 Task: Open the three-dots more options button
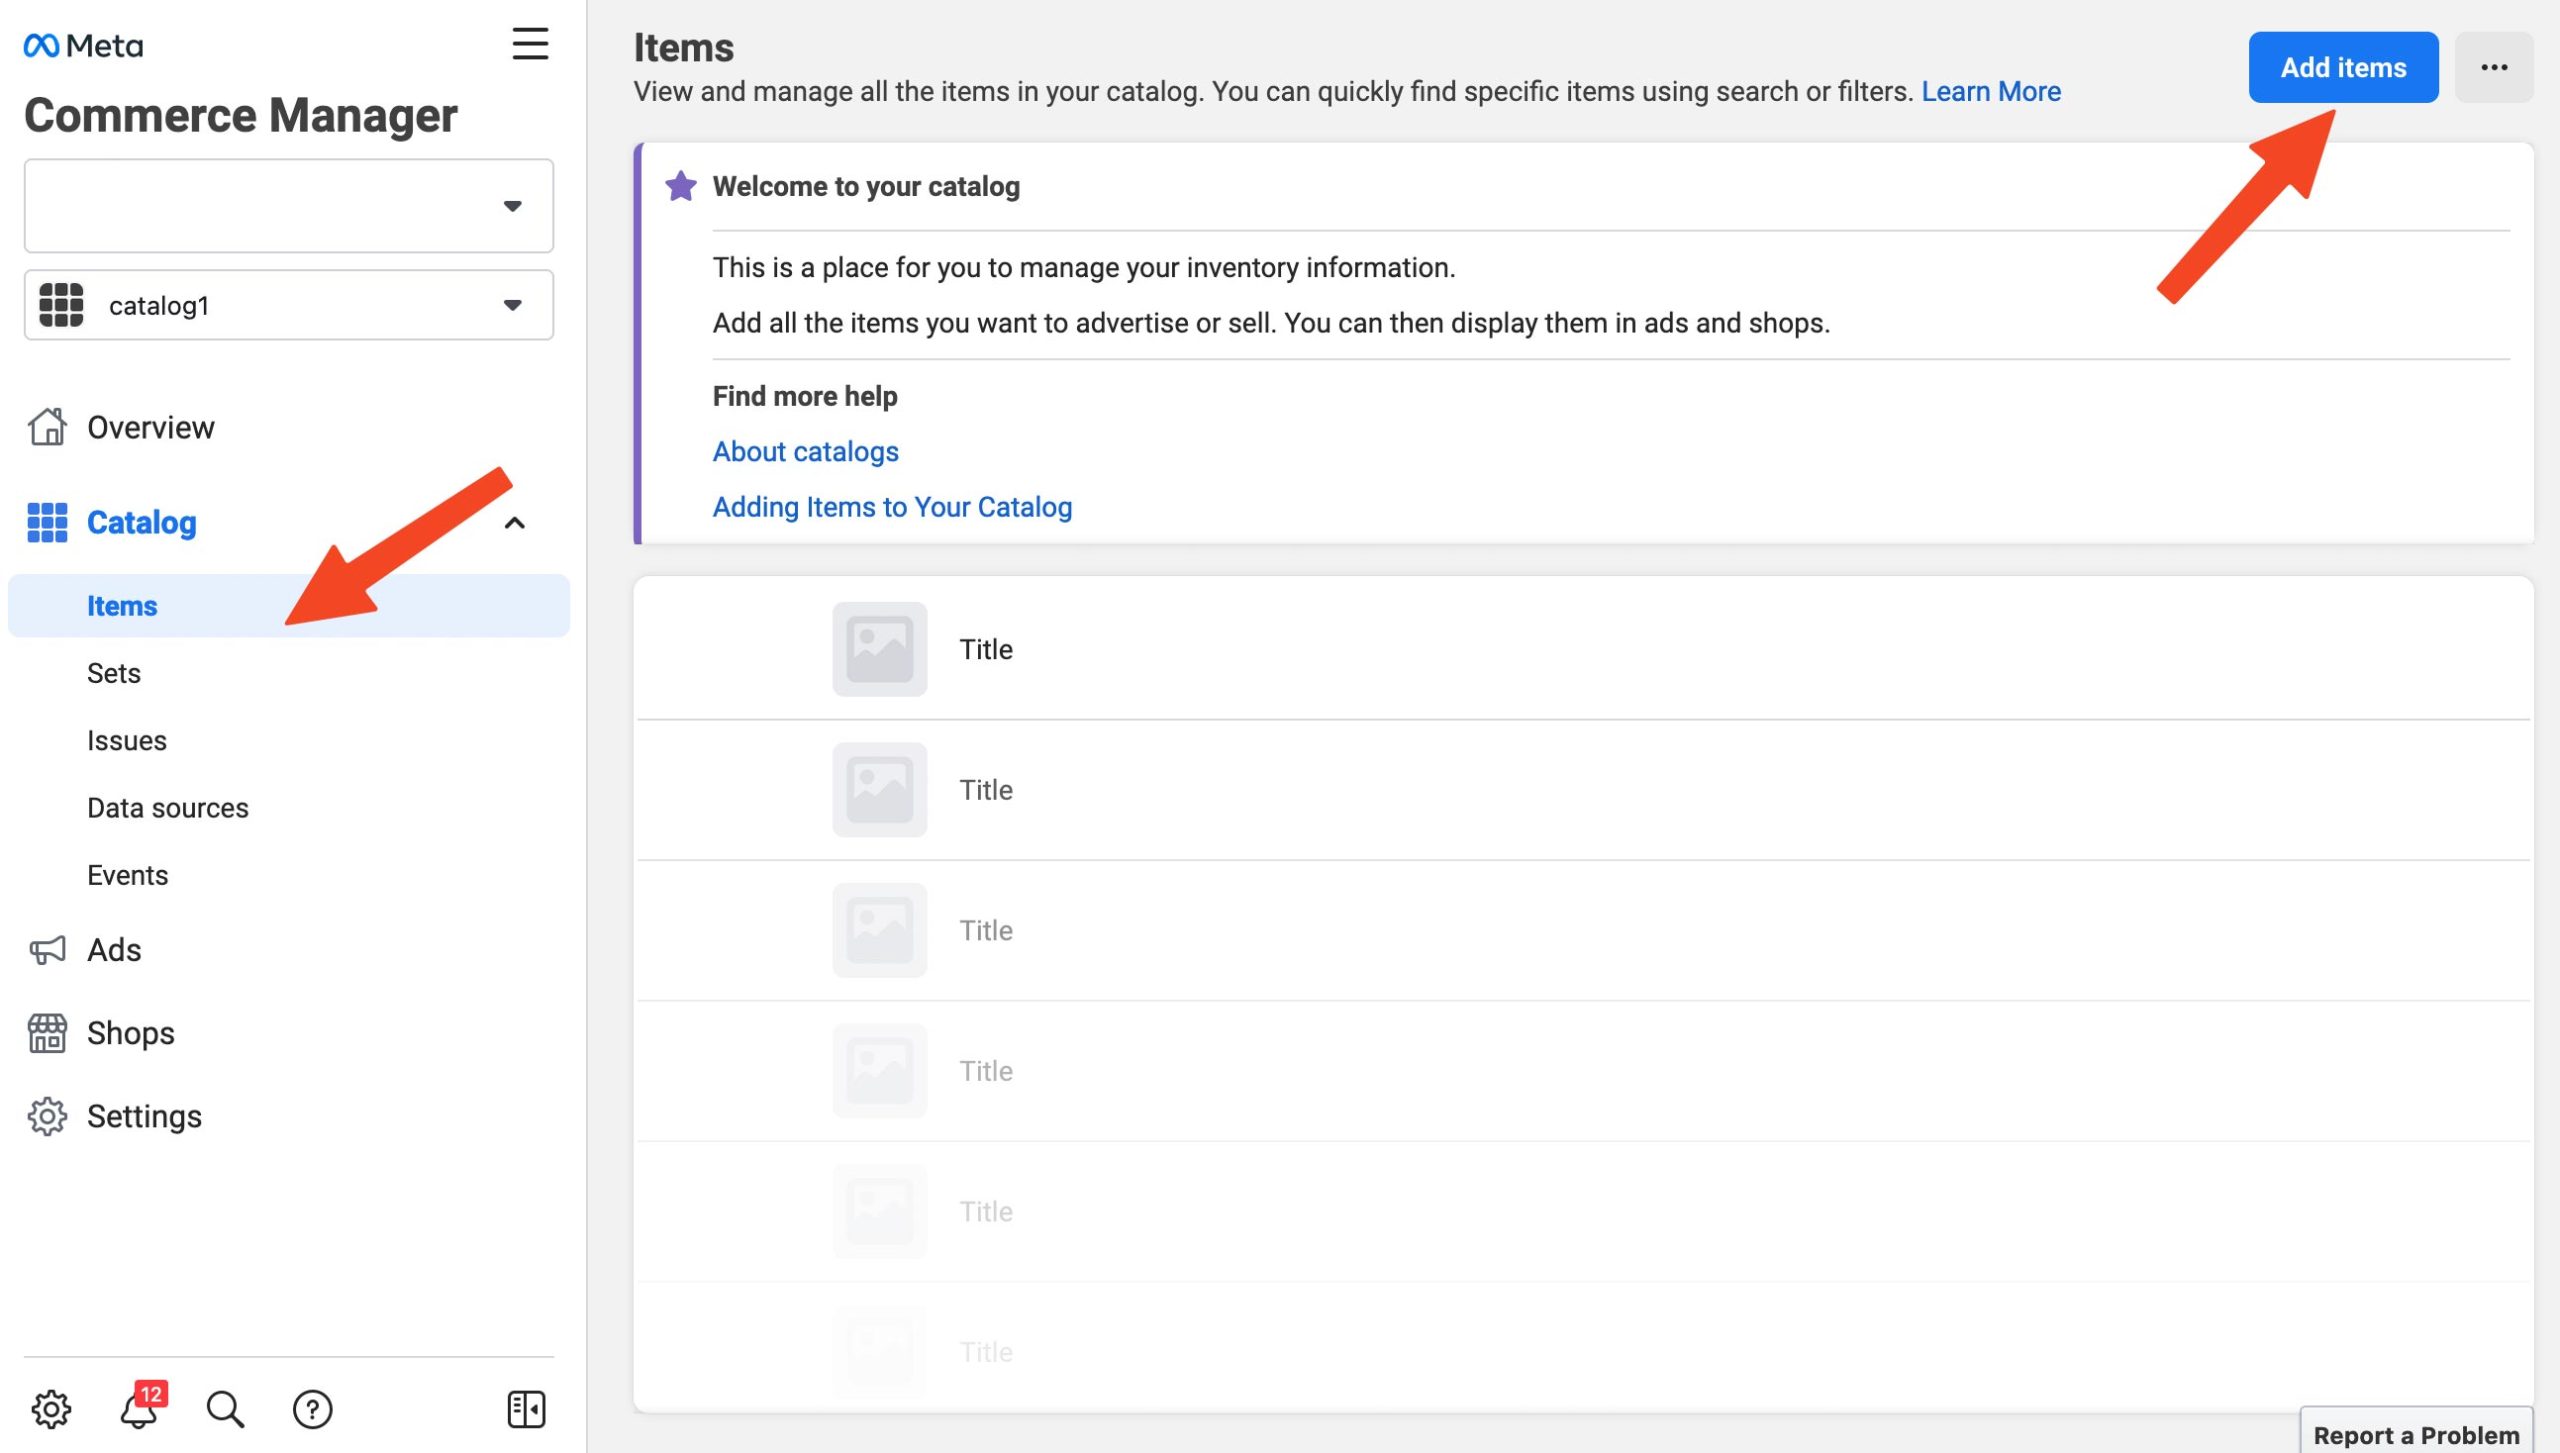2493,67
